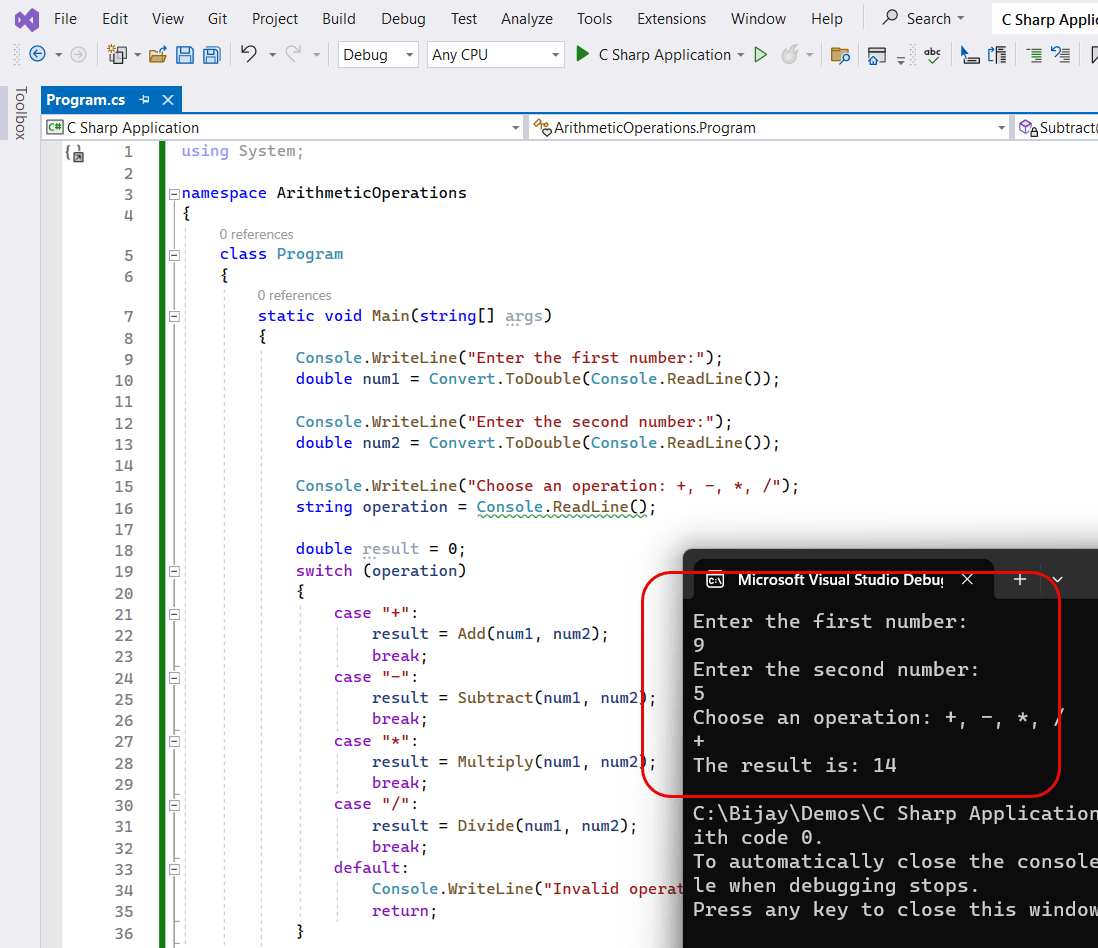Image resolution: width=1098 pixels, height=948 pixels.
Task: Run the spell checker abc icon
Action: 932,55
